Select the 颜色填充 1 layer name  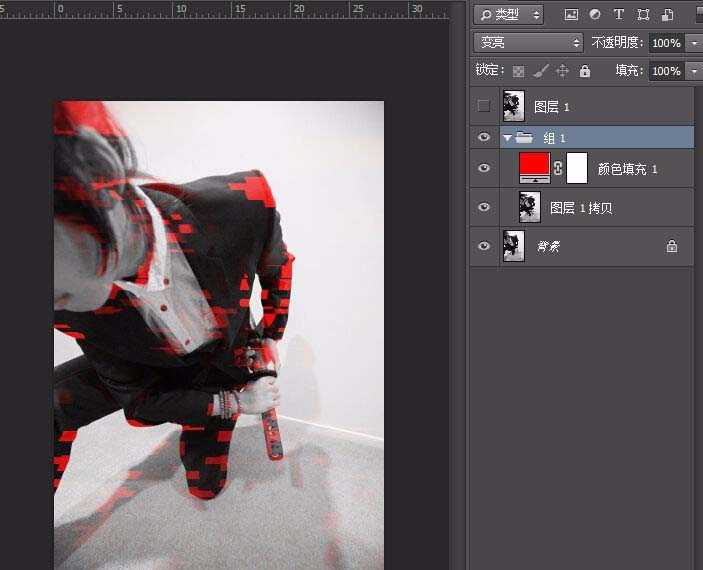point(627,169)
